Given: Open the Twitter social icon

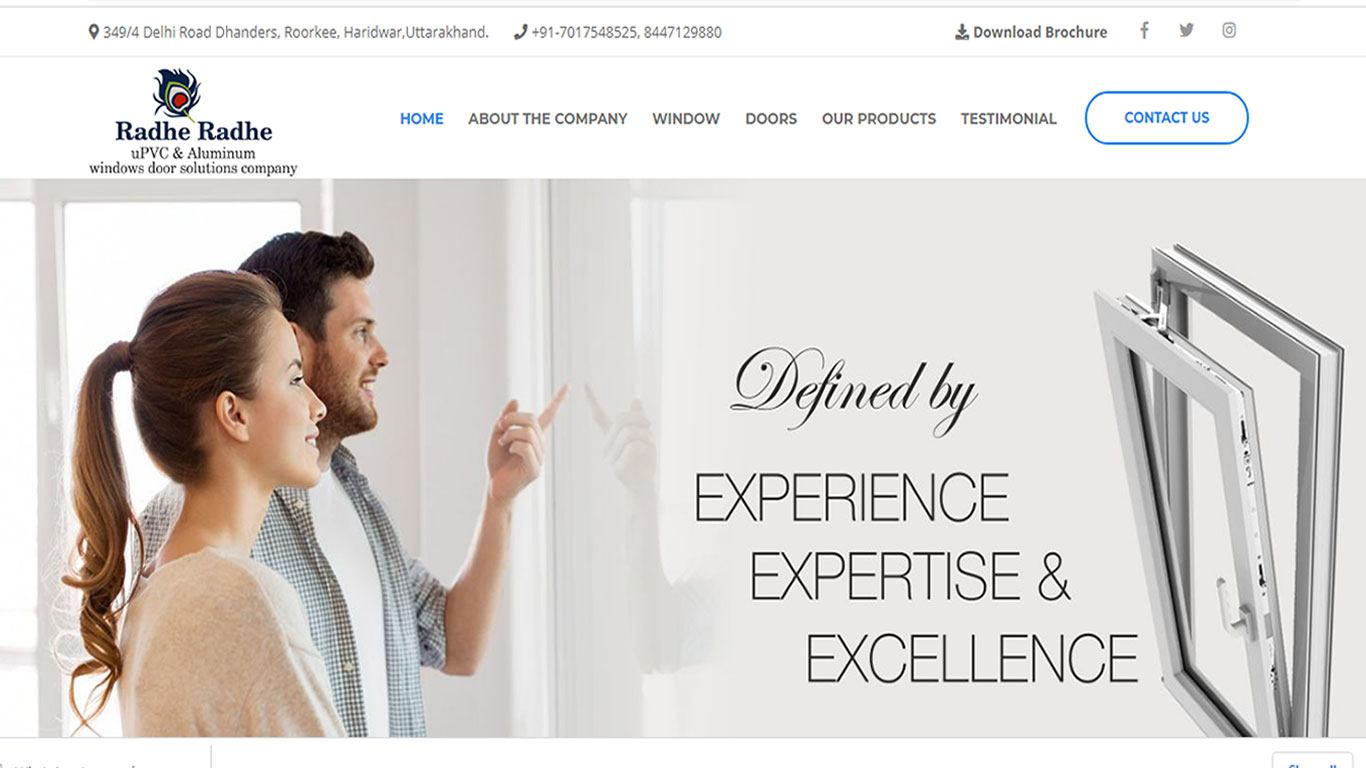Looking at the screenshot, I should (1186, 31).
